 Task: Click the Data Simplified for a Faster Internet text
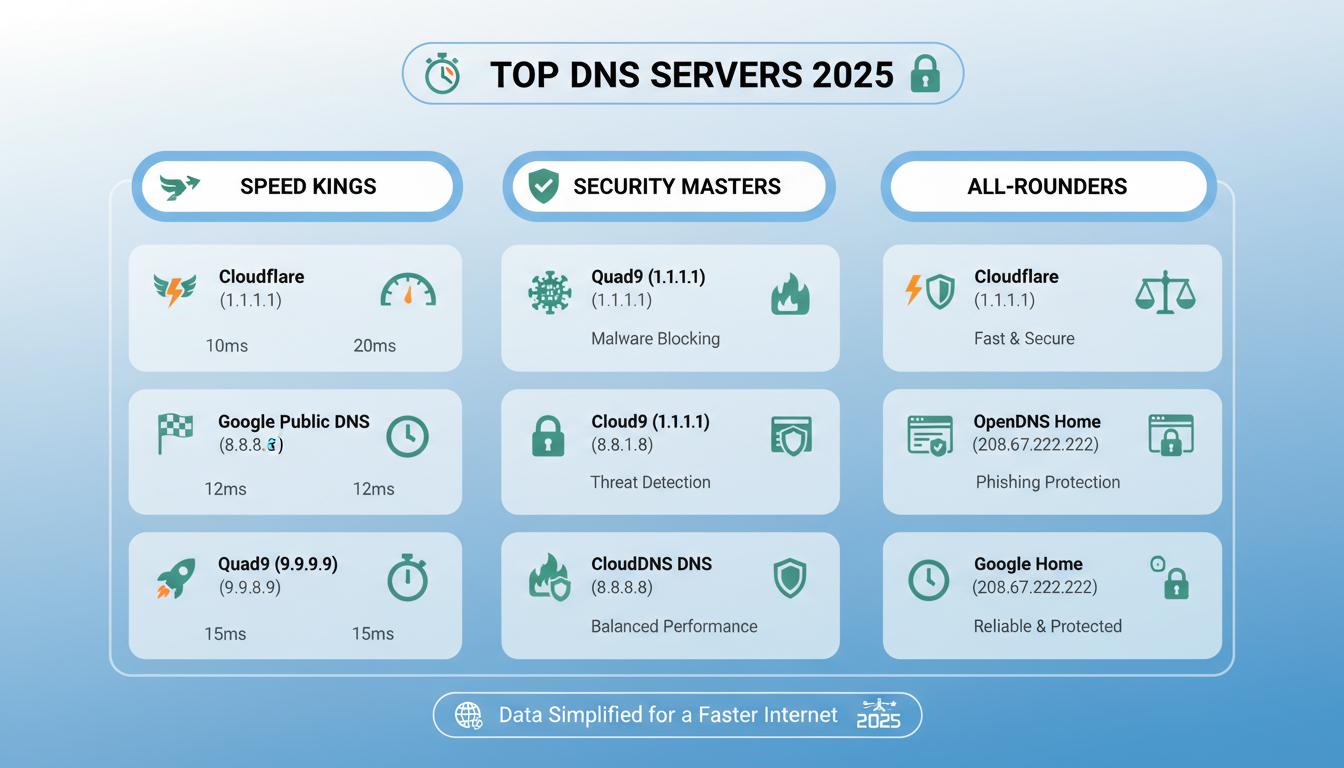pyautogui.click(x=668, y=715)
